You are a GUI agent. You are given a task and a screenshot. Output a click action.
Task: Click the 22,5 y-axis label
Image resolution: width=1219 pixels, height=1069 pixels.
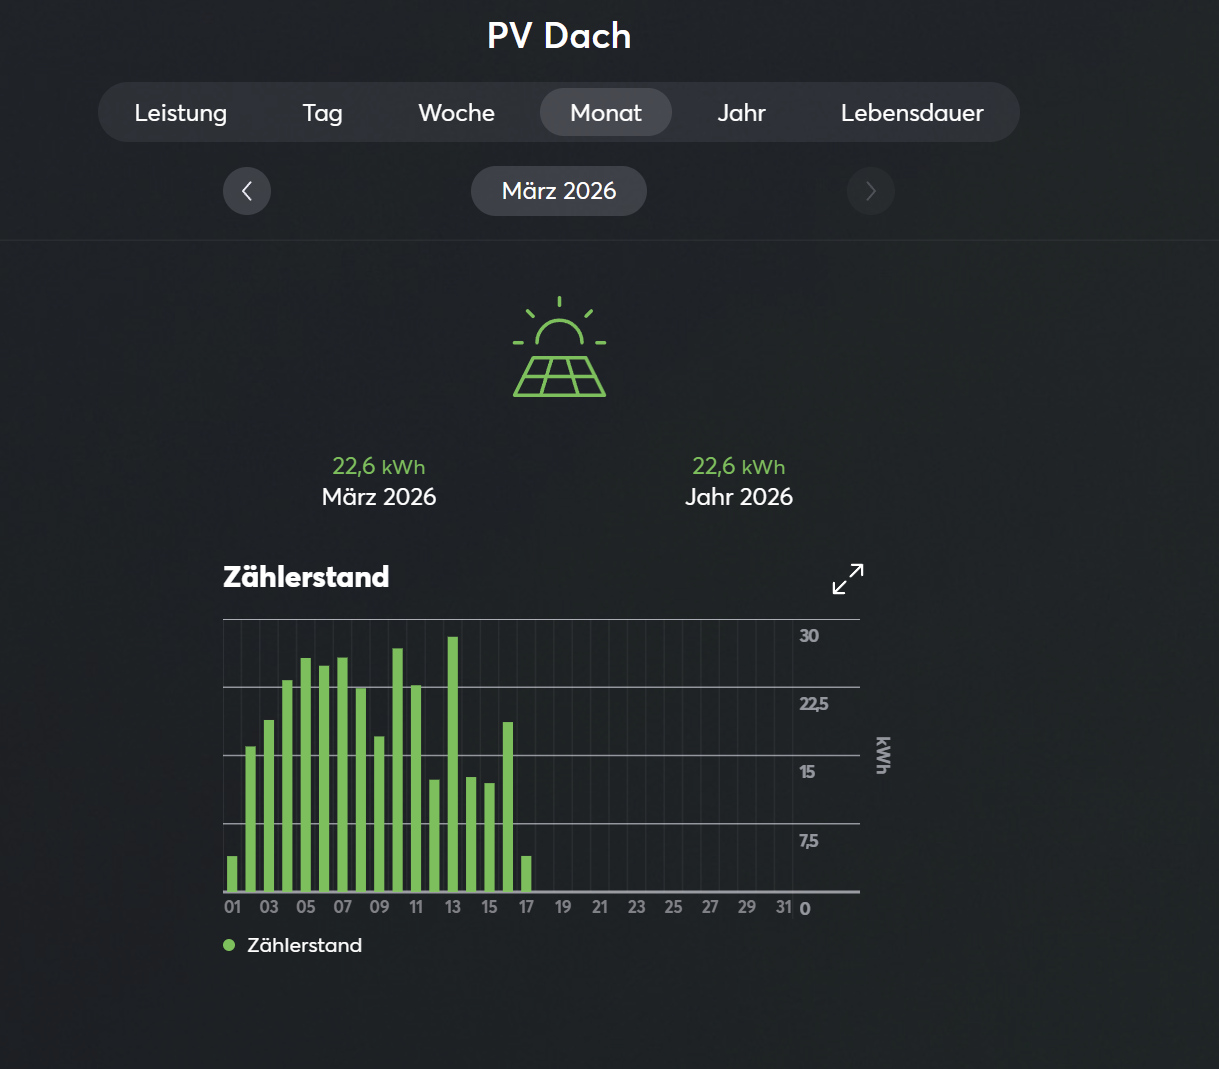point(814,704)
